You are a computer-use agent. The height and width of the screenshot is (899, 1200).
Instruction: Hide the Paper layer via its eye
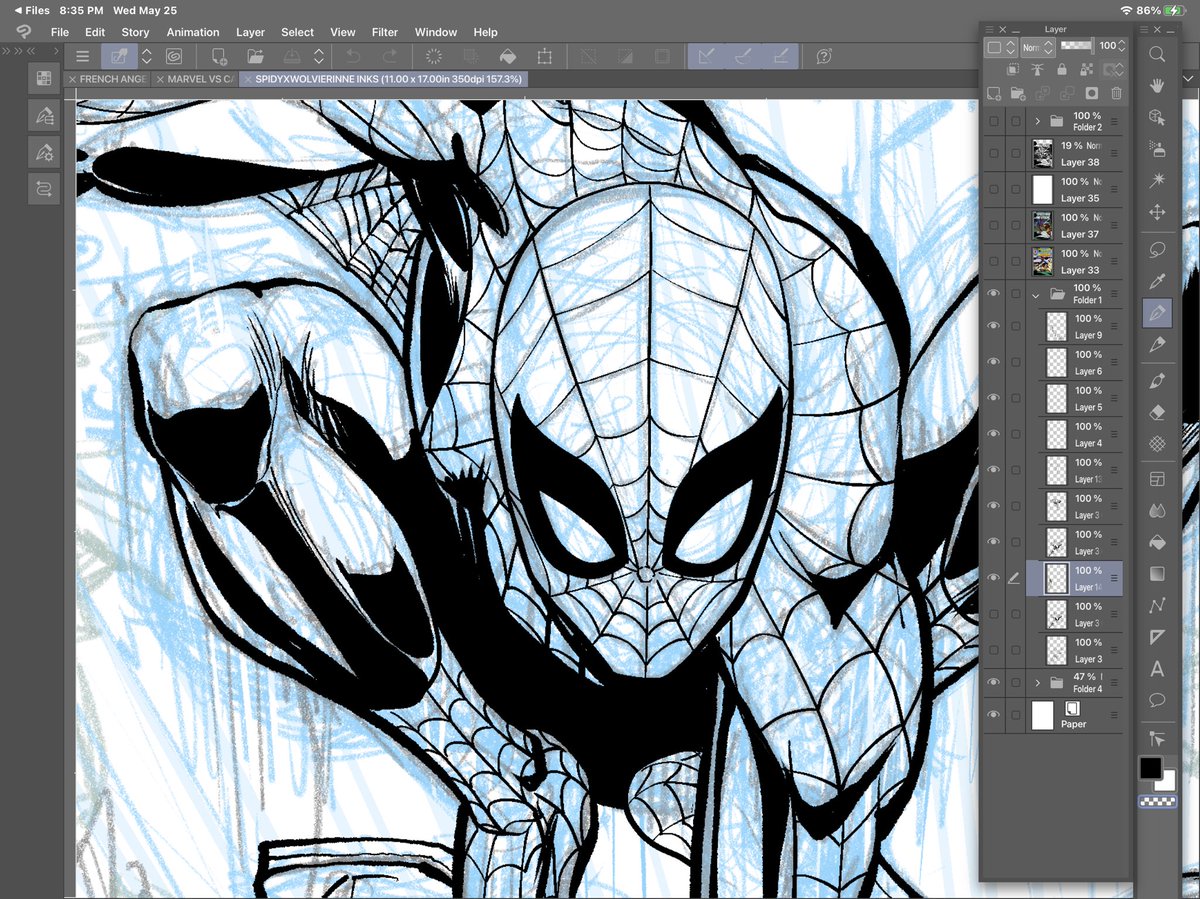click(993, 715)
